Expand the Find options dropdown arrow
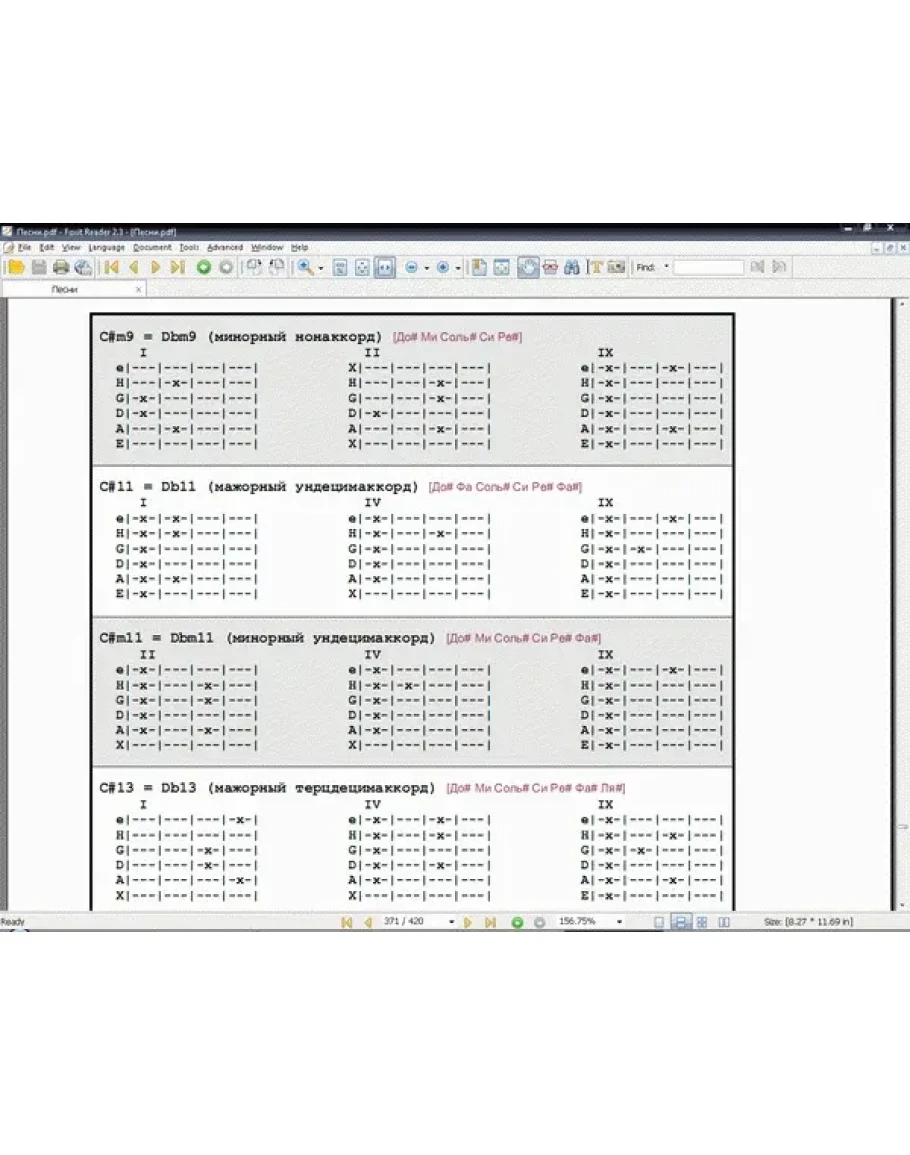 coord(667,267)
